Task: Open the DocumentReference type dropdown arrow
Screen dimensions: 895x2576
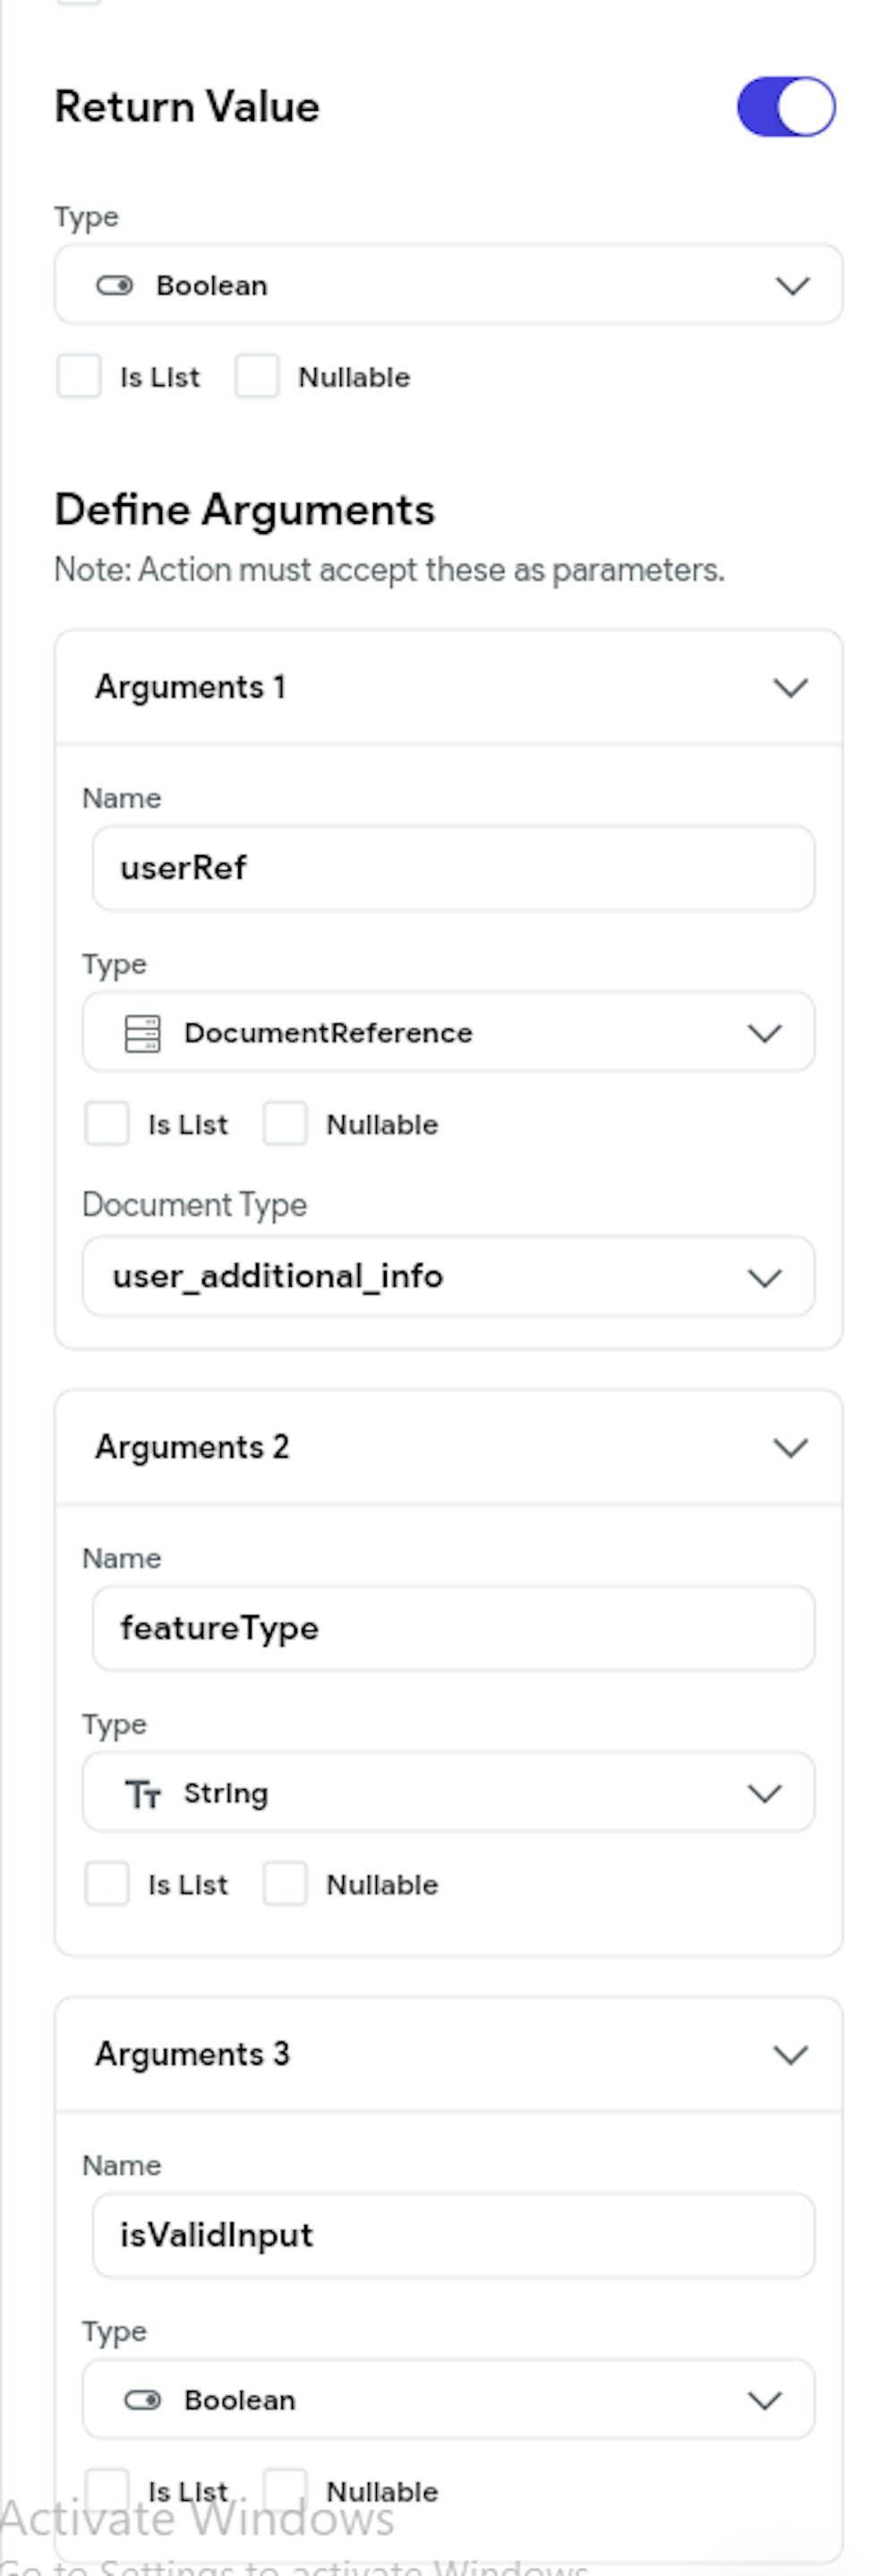Action: (765, 1033)
